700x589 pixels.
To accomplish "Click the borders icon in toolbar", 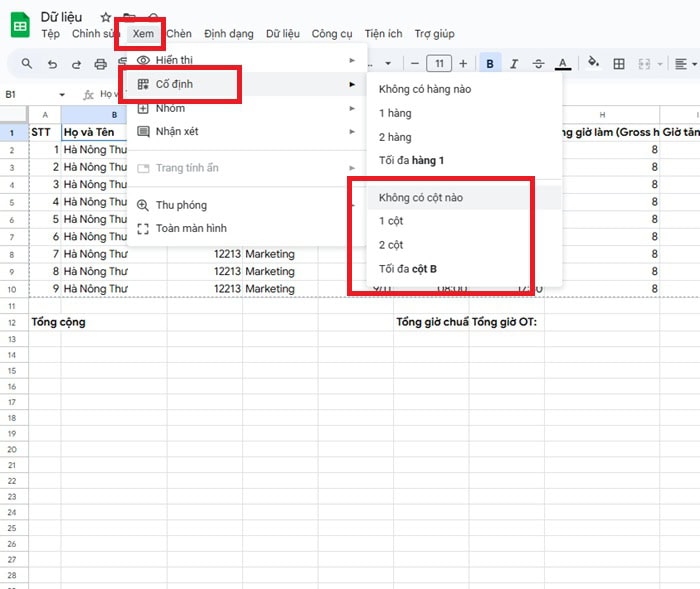I will [x=619, y=64].
